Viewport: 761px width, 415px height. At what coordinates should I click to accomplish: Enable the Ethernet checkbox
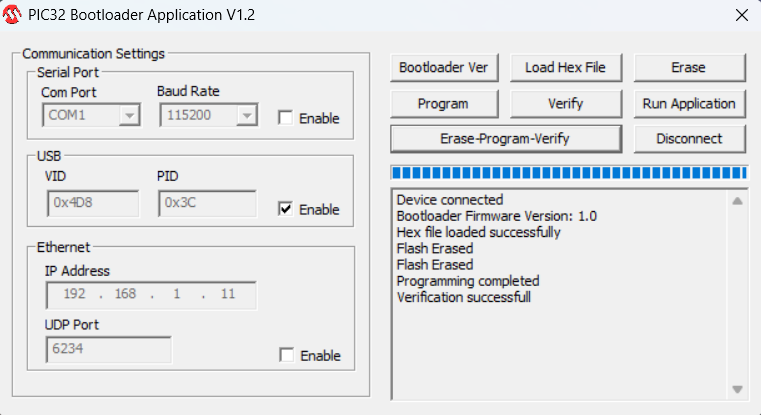(287, 355)
